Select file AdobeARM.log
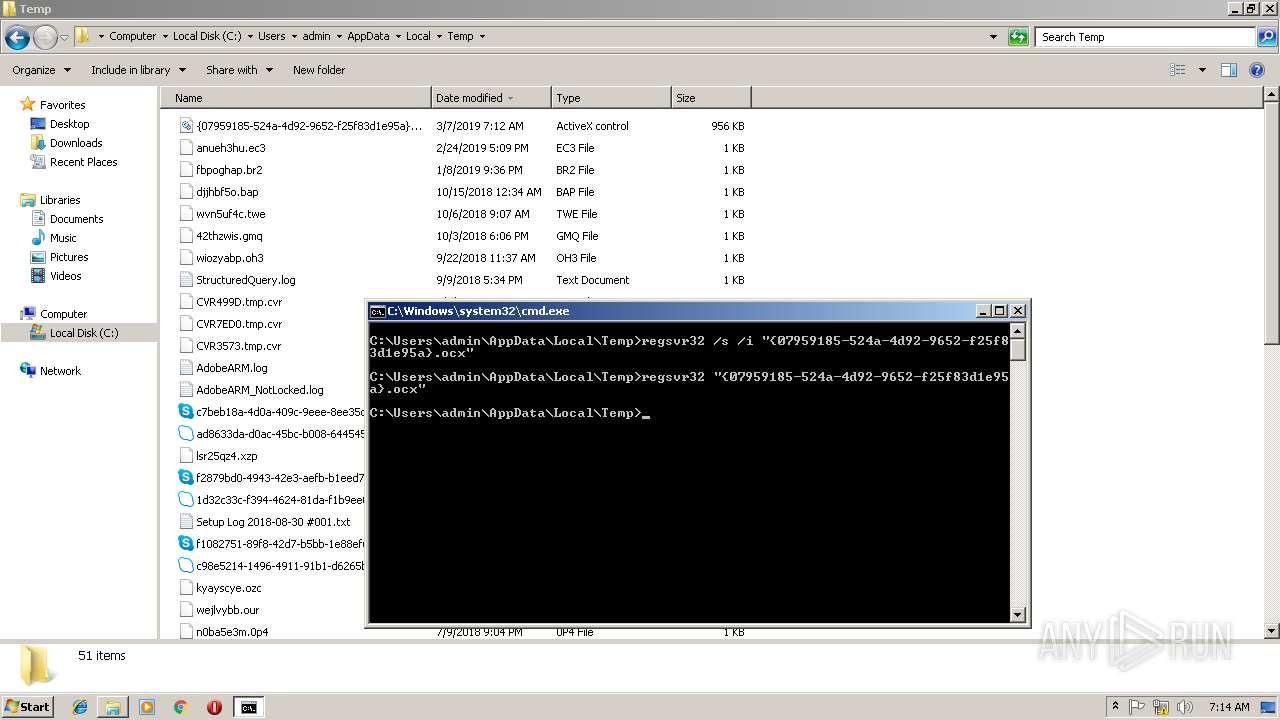 click(x=232, y=368)
